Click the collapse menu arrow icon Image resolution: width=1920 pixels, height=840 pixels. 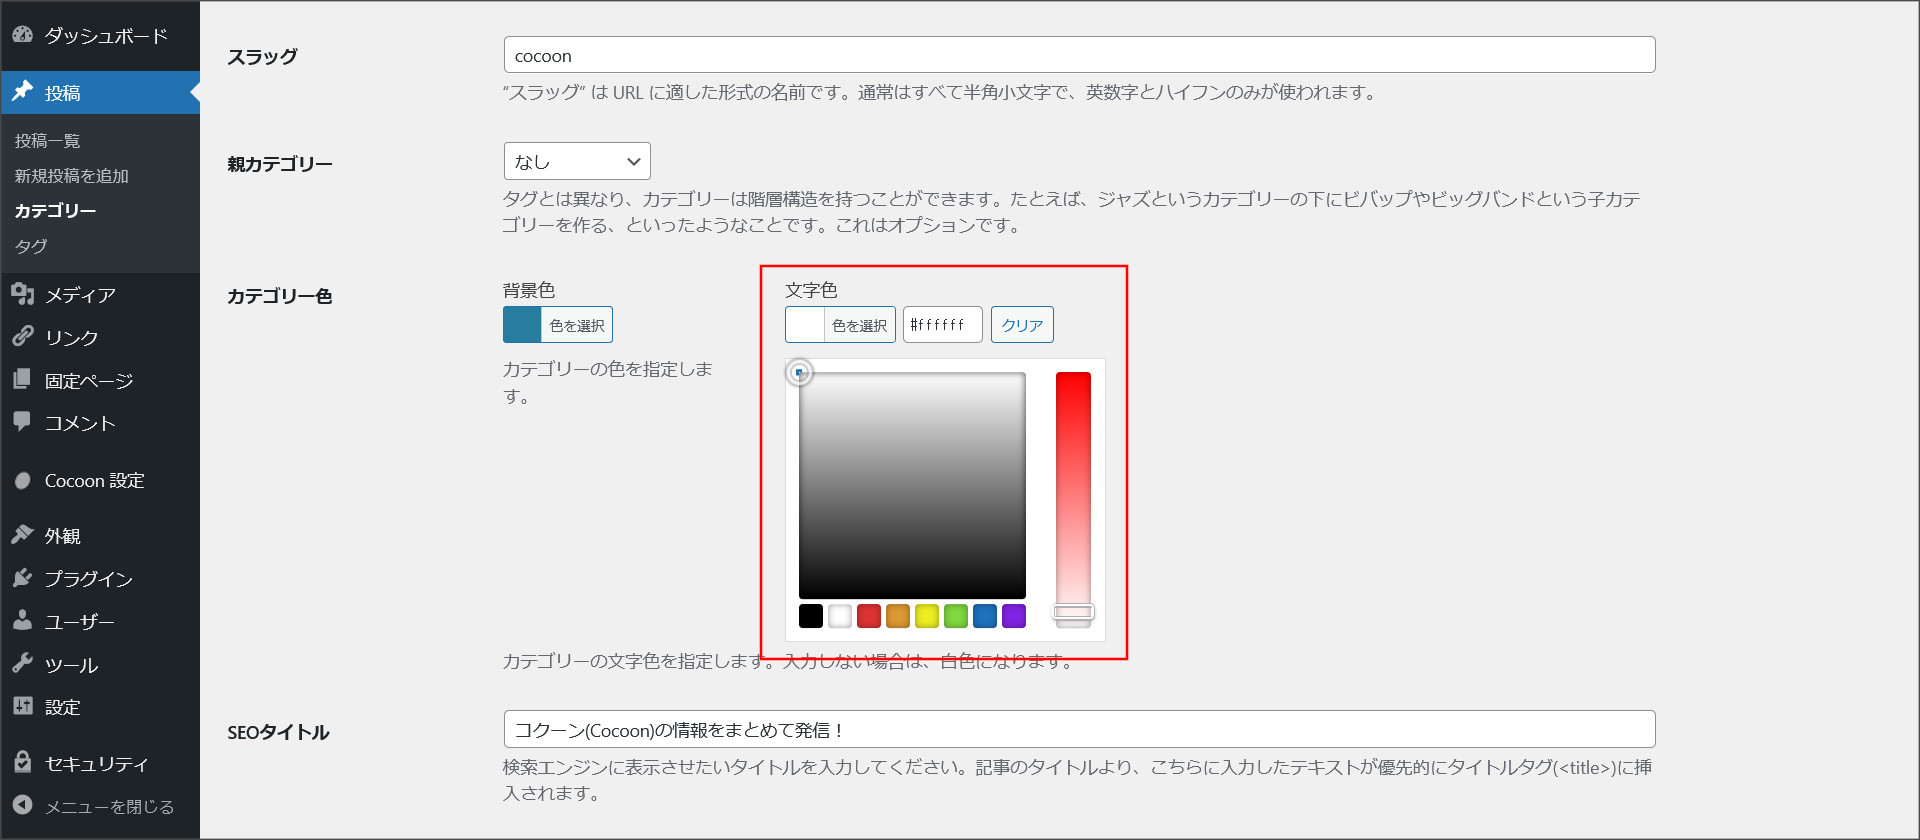[23, 805]
